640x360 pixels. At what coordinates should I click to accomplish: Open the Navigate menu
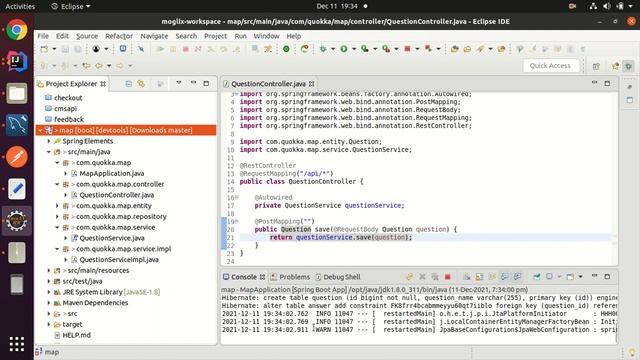(x=154, y=36)
